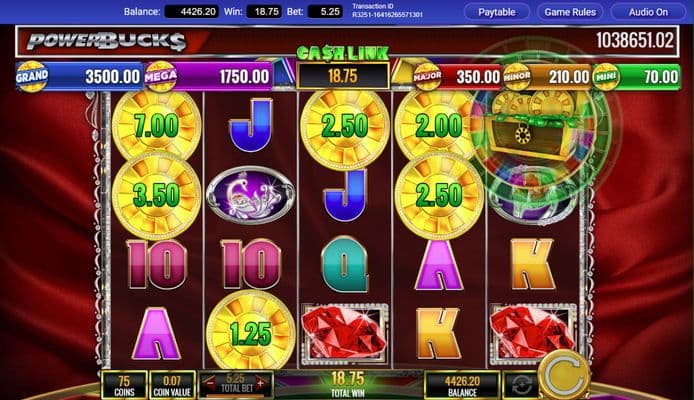Open the Game Rules
This screenshot has width=694, height=400.
(570, 12)
